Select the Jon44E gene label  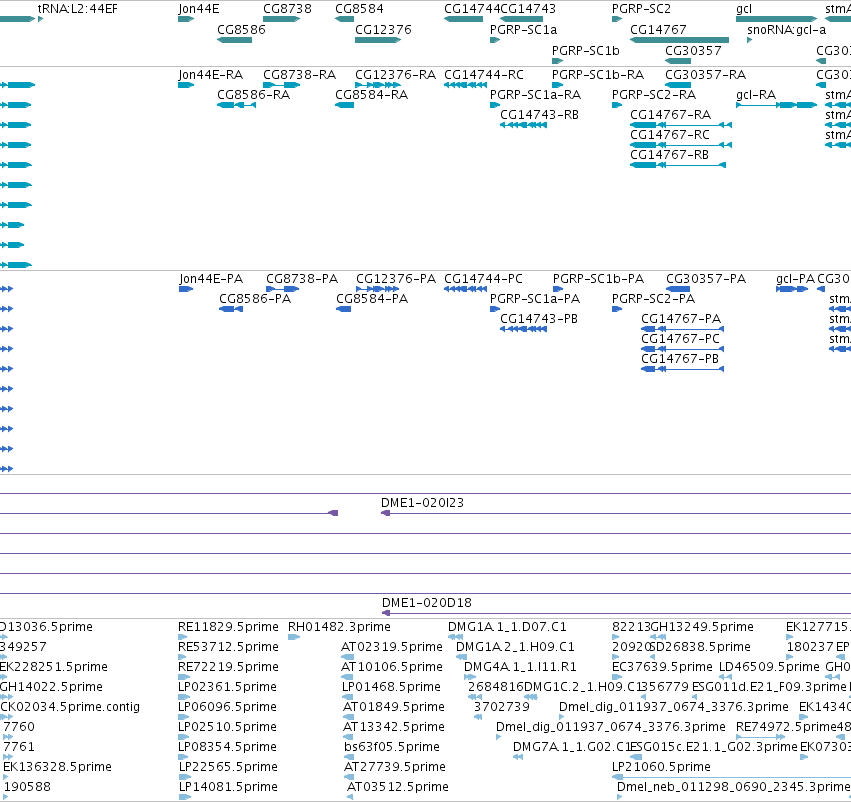(x=199, y=9)
